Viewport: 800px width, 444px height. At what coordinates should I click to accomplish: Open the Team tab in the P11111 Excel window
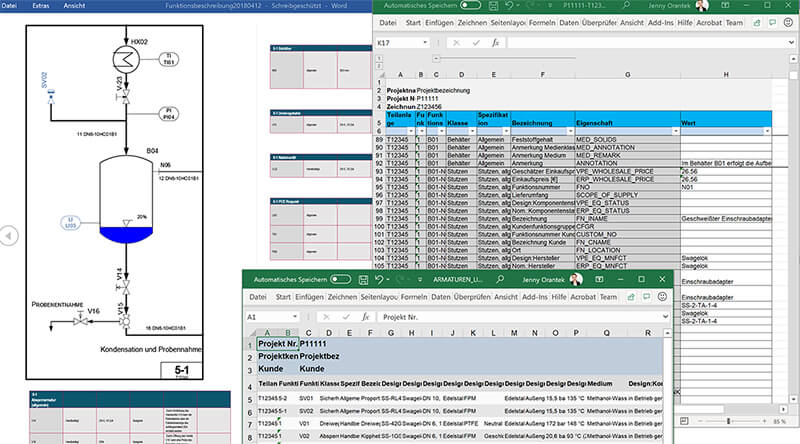(x=734, y=23)
